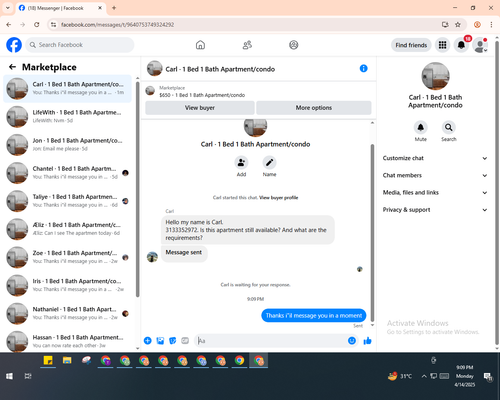Click the sent message Thanks bubble
The height and width of the screenshot is (400, 500).
click(314, 315)
